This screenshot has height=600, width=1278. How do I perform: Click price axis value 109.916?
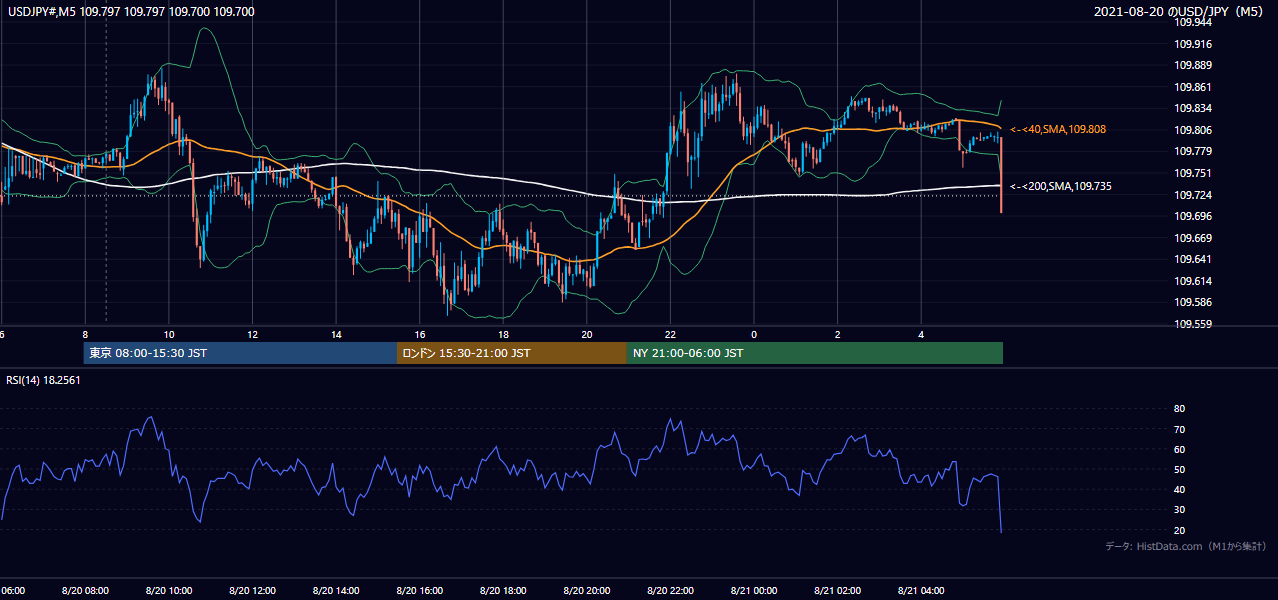pos(1194,44)
